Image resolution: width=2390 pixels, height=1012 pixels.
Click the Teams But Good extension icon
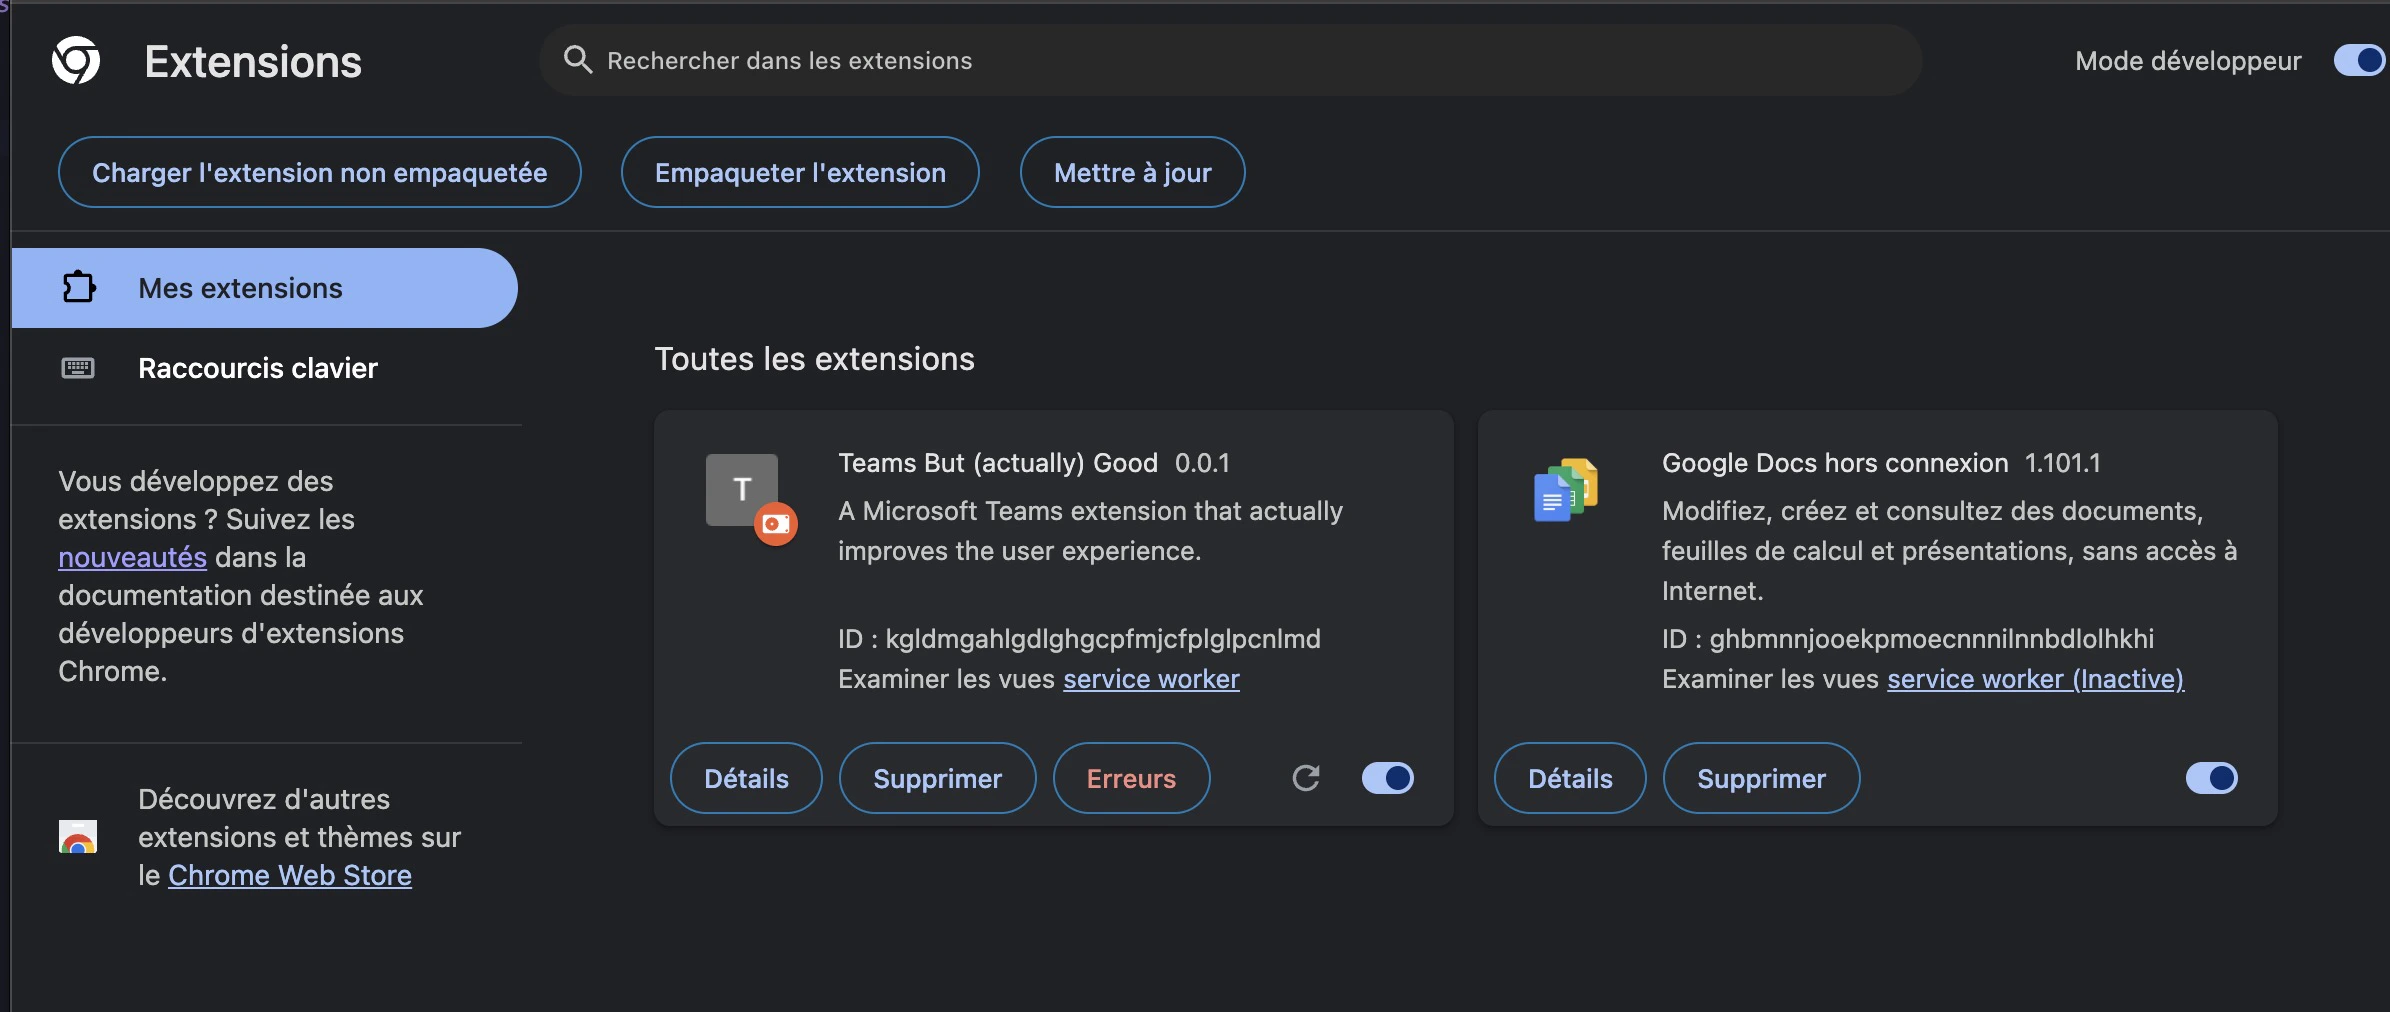pos(742,490)
